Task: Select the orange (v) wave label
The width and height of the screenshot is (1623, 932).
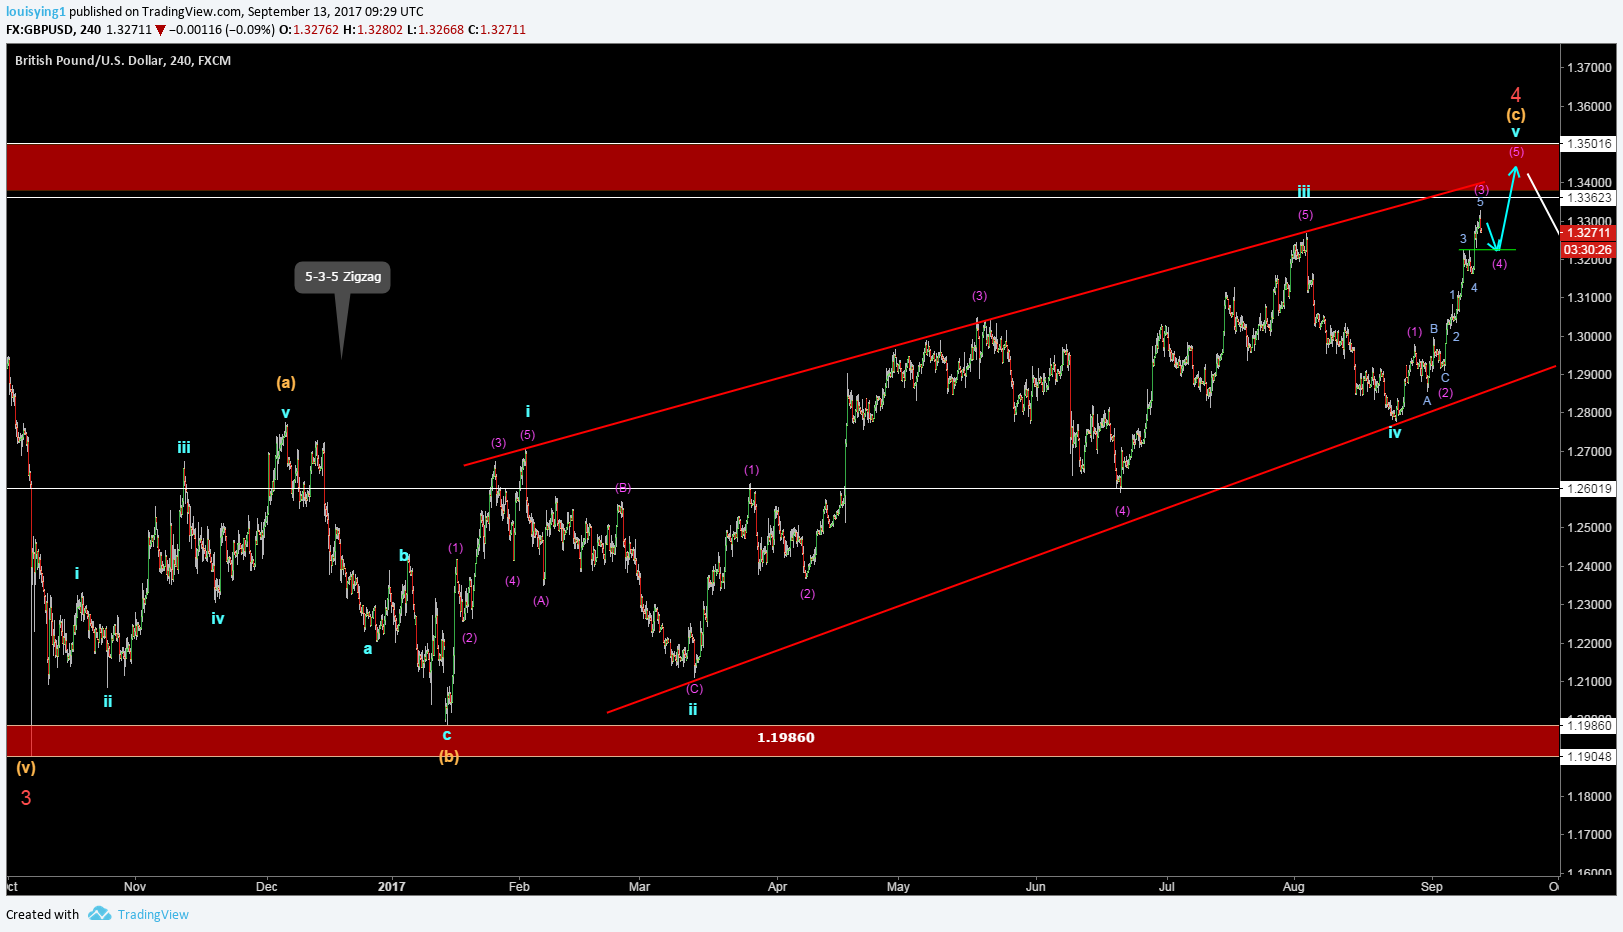Action: 26,768
